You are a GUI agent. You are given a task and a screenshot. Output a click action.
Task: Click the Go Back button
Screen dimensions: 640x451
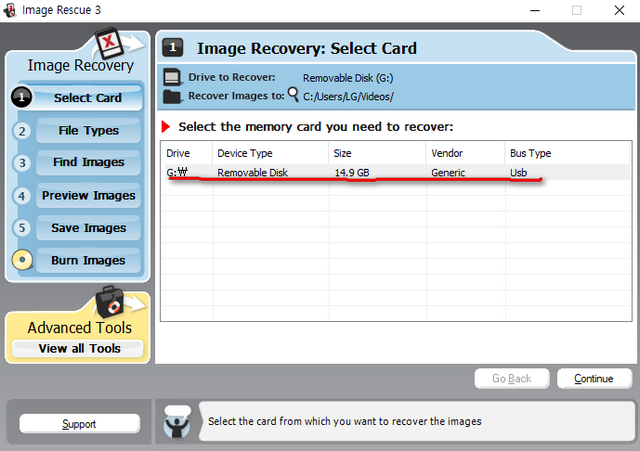tap(511, 379)
